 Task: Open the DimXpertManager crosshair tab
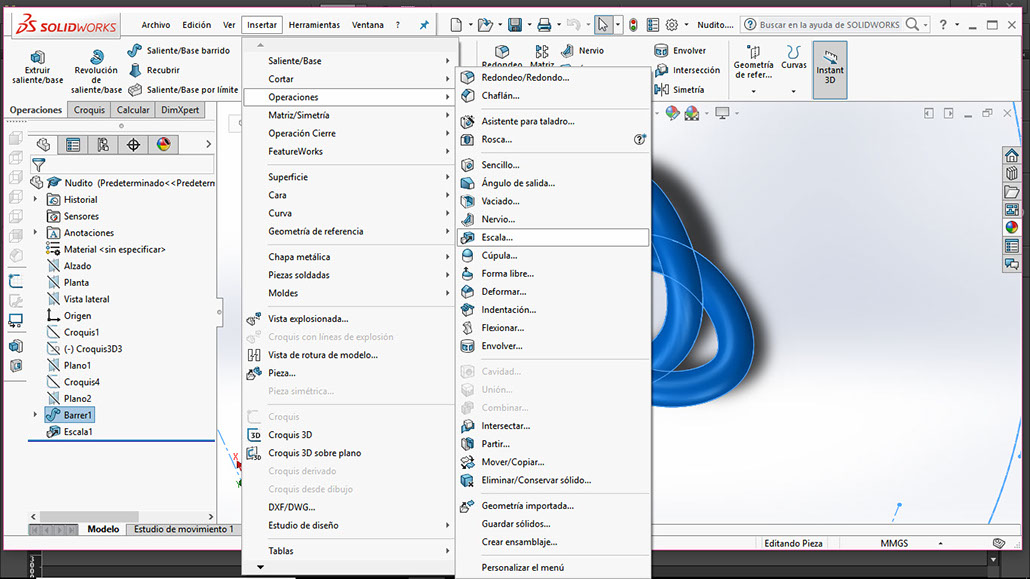[133, 145]
